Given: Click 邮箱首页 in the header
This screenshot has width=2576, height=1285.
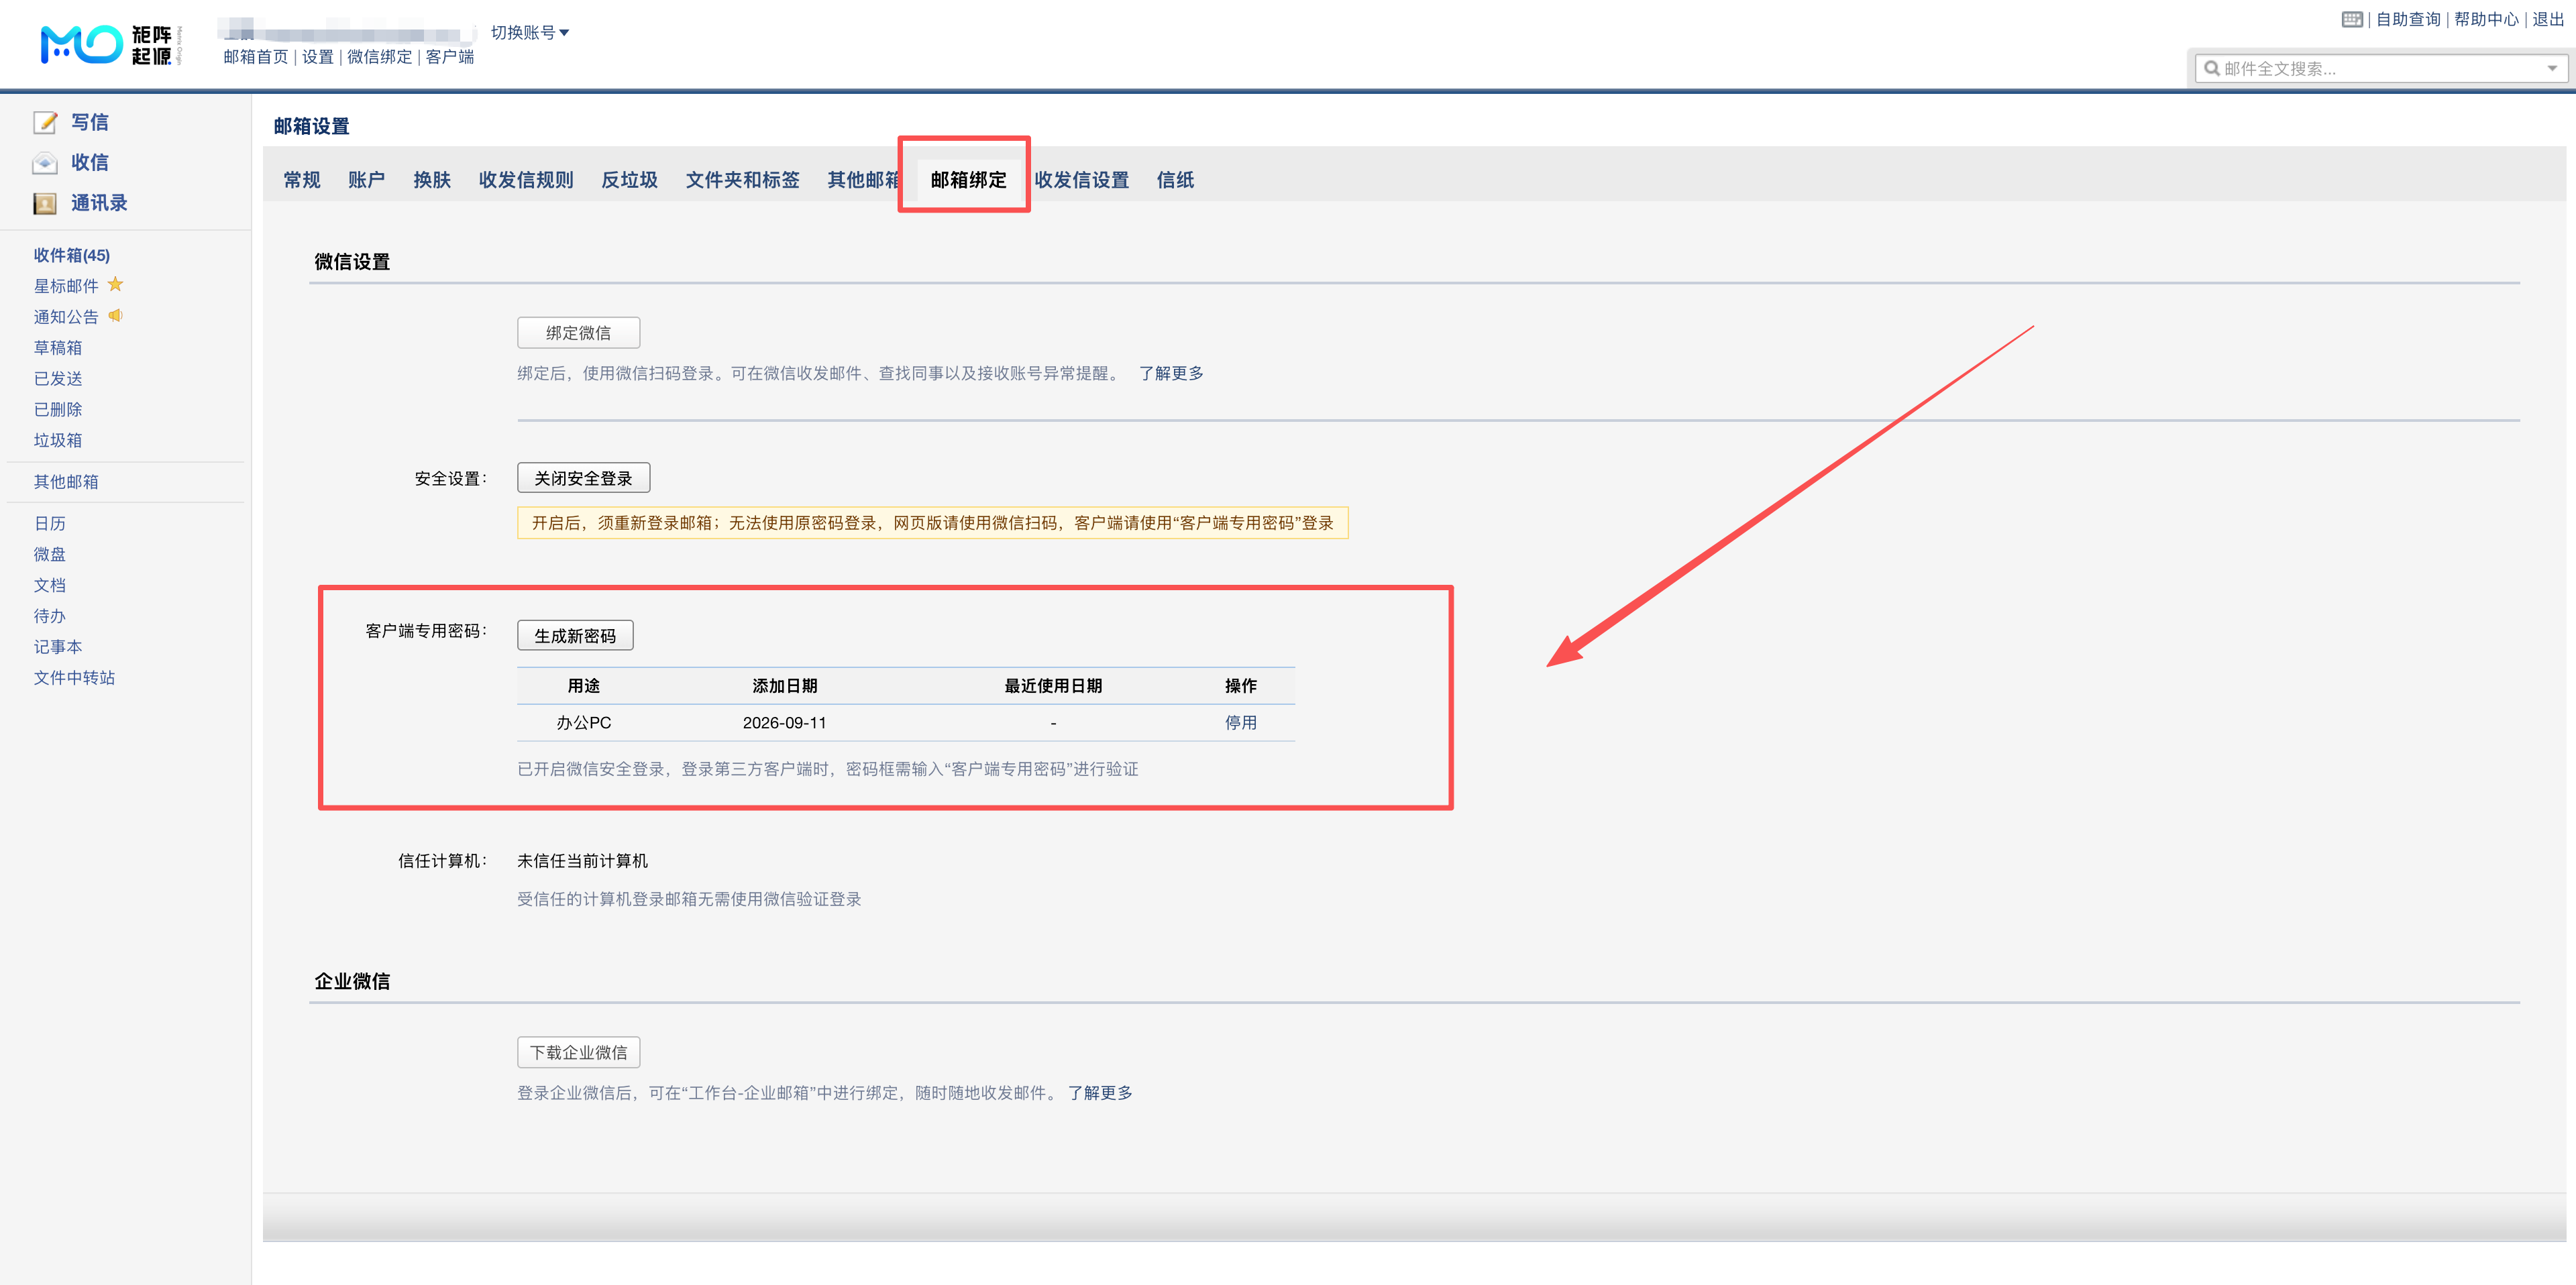Looking at the screenshot, I should click(256, 56).
